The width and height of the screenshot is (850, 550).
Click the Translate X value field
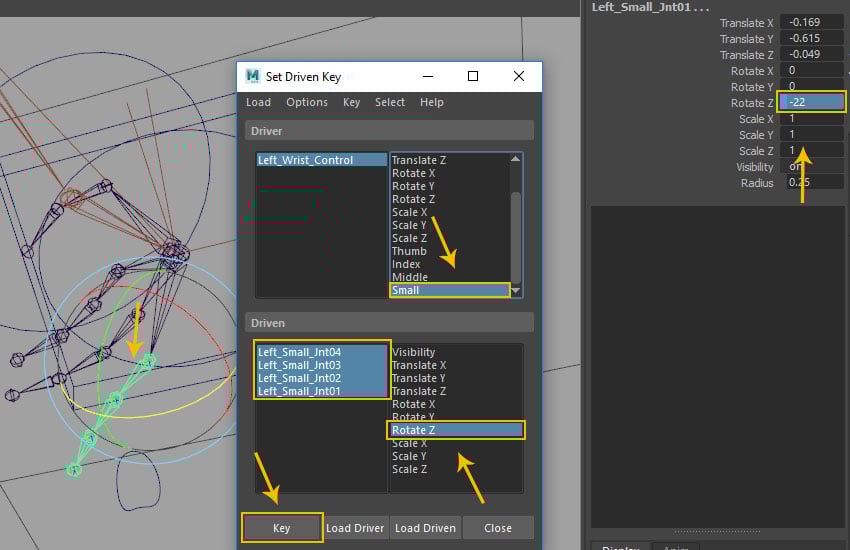(x=813, y=22)
